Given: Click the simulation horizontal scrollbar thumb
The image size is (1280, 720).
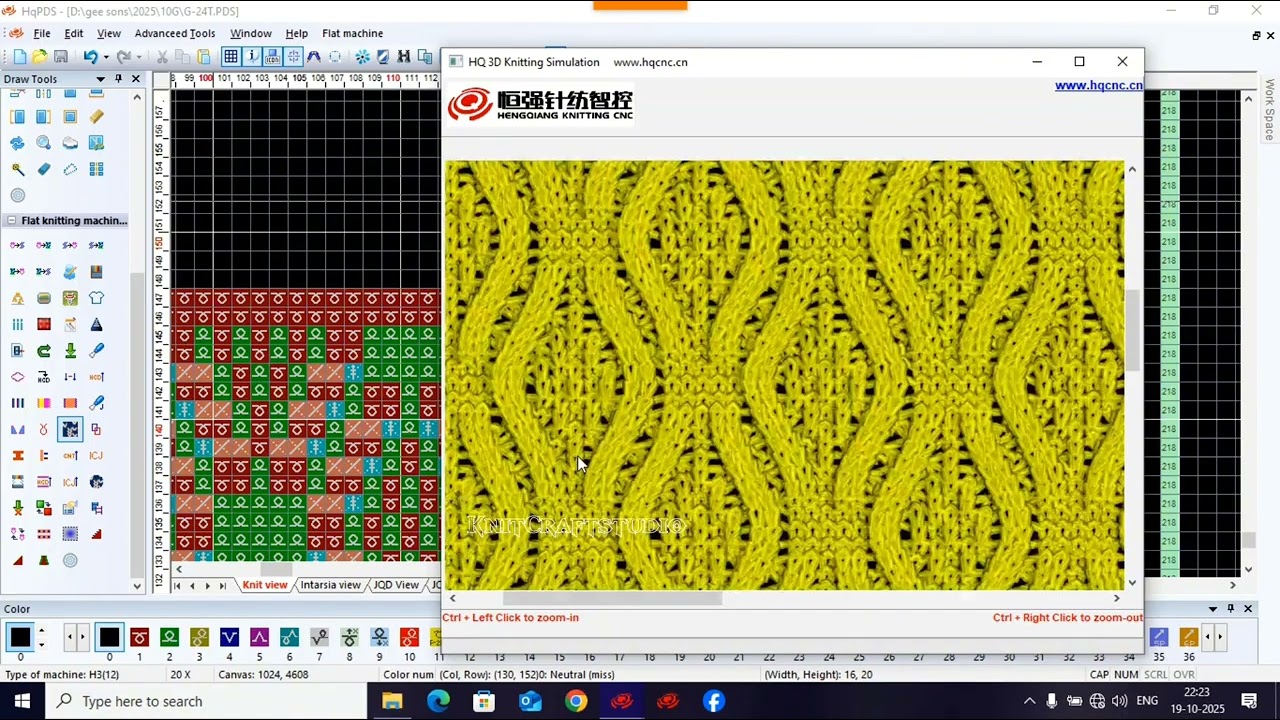Looking at the screenshot, I should (612, 598).
